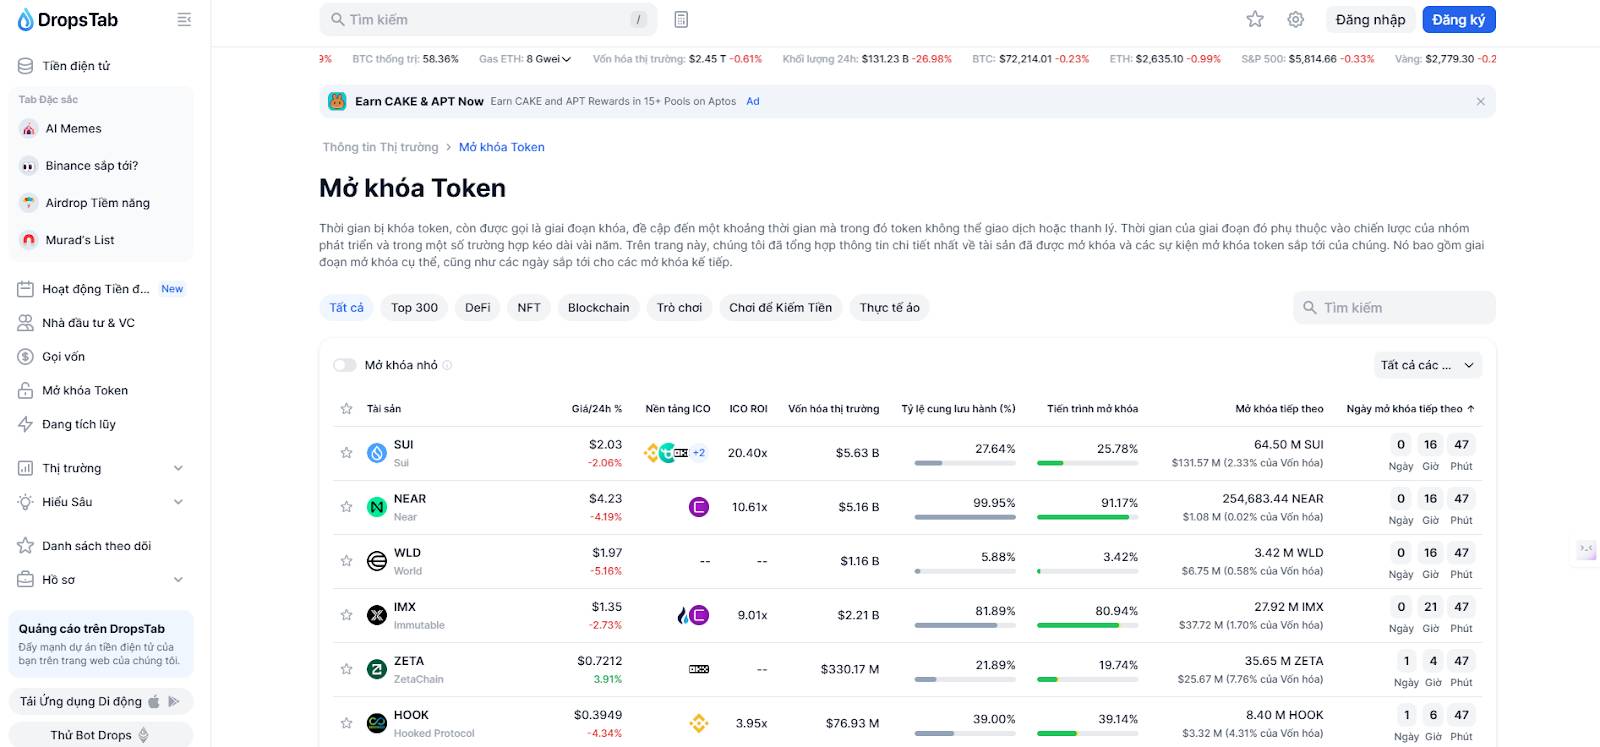Viewport: 1600px width, 747px height.
Task: Open settings gear in header
Action: (1296, 19)
